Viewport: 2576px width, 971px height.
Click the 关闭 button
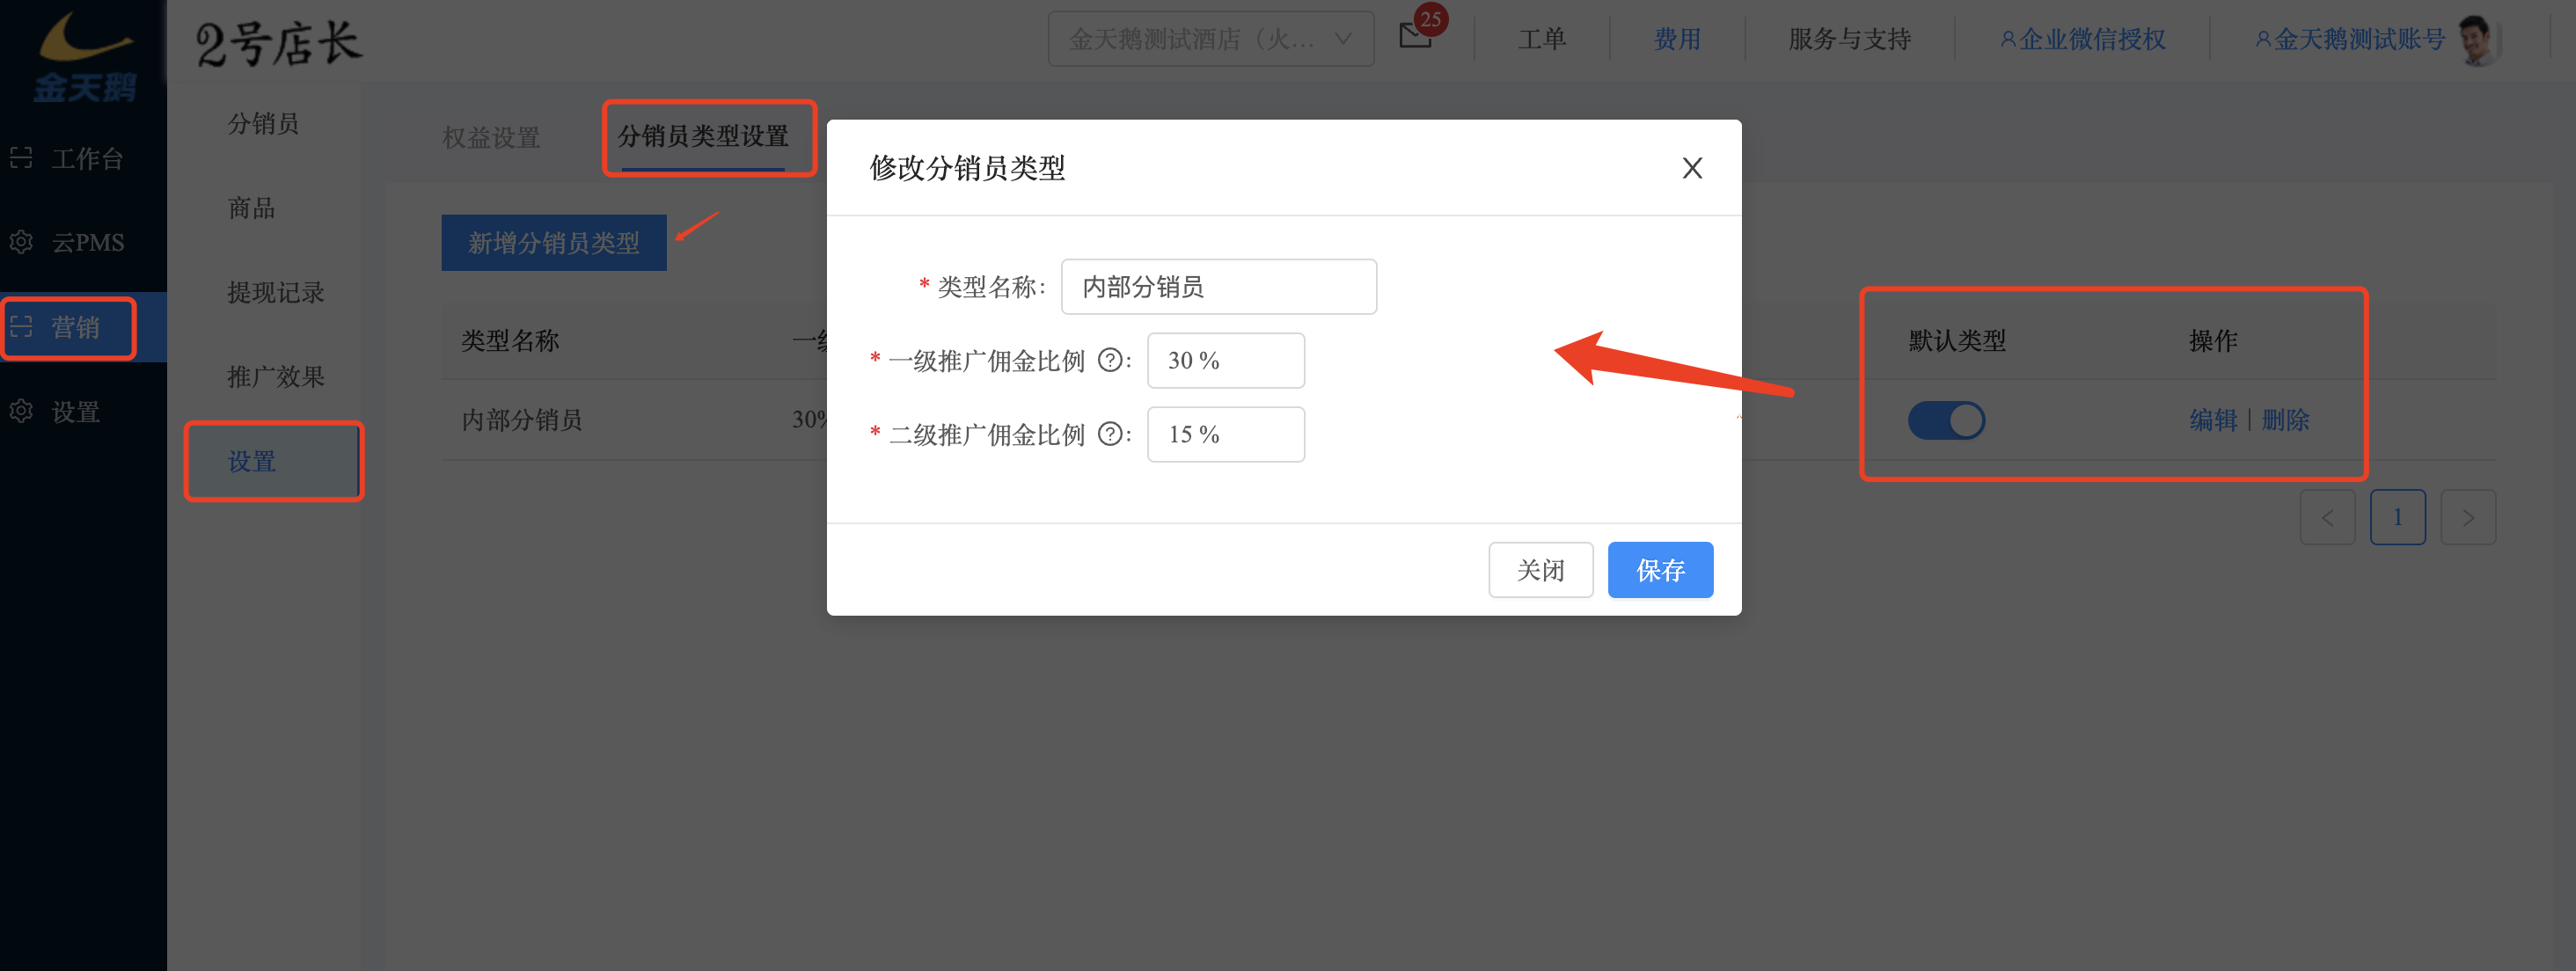(1540, 570)
